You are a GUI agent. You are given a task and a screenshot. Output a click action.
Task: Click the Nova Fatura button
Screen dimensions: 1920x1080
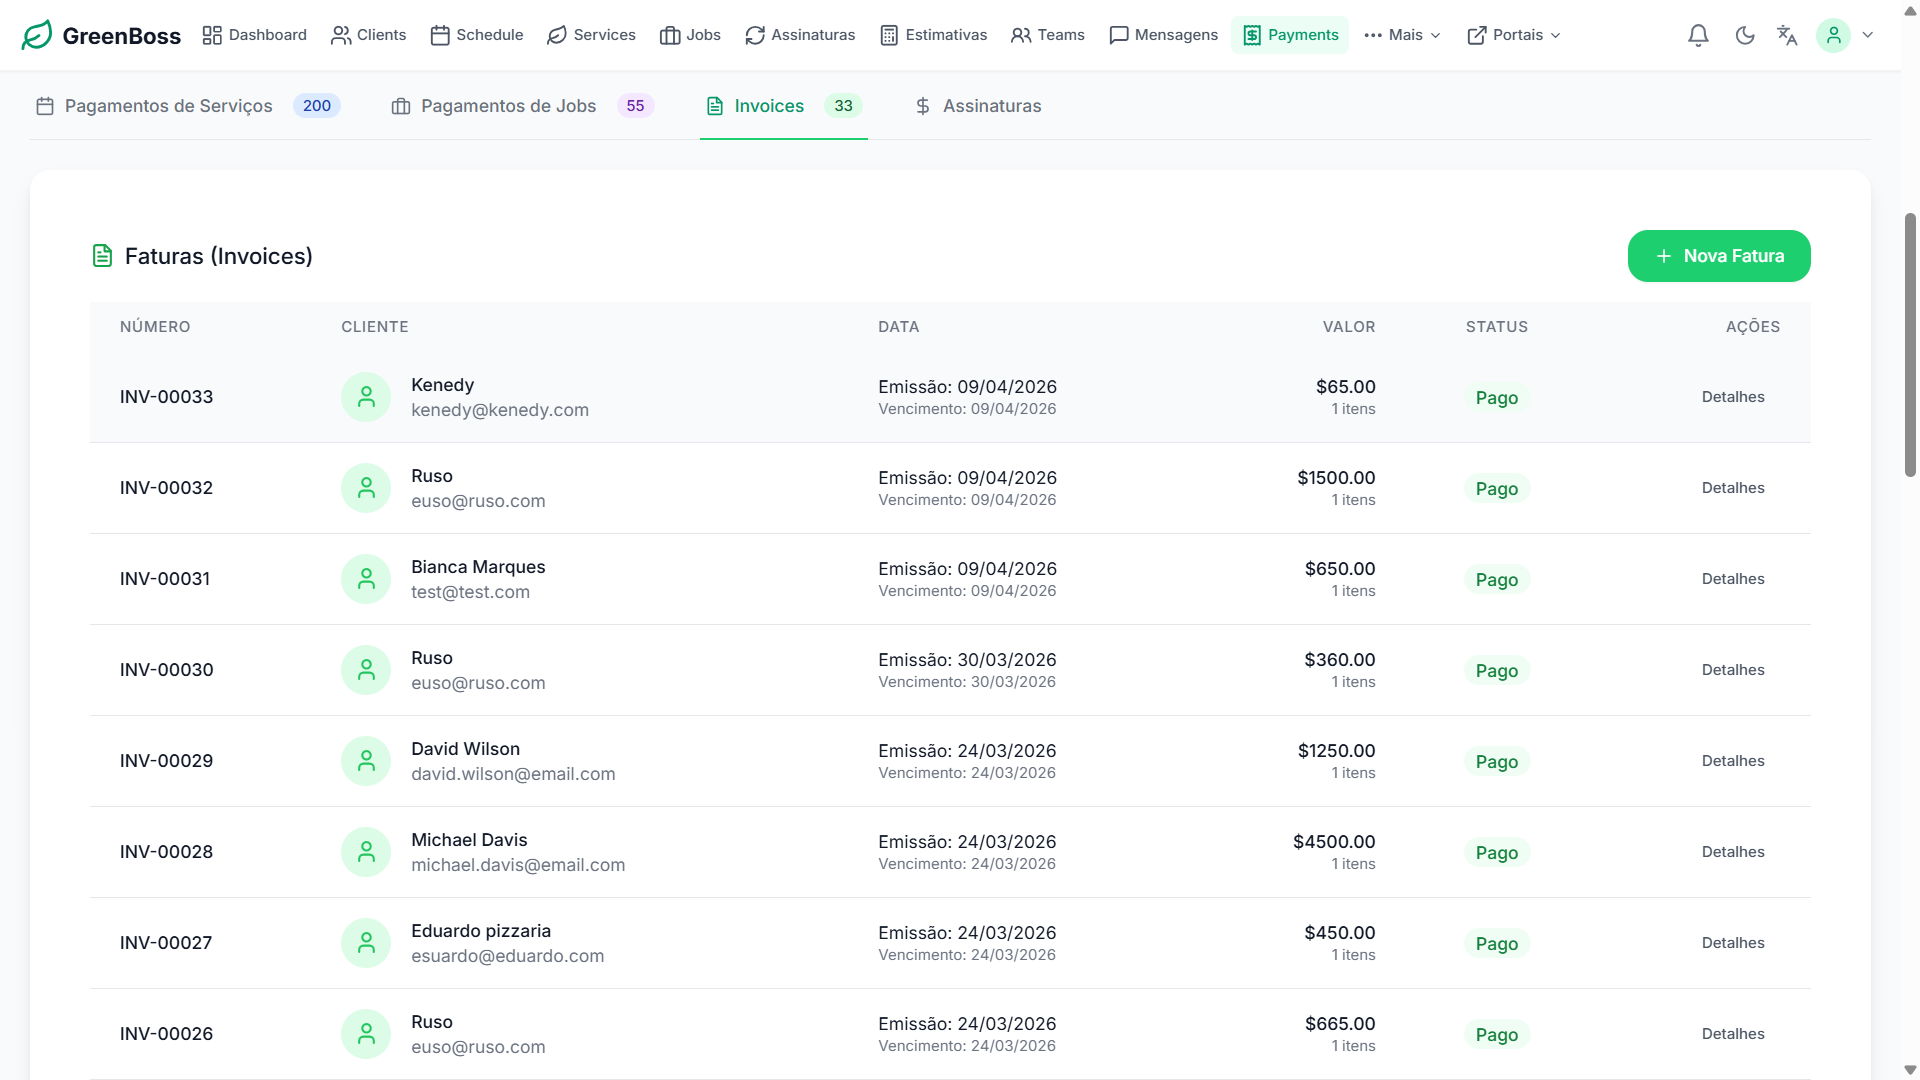pyautogui.click(x=1718, y=256)
